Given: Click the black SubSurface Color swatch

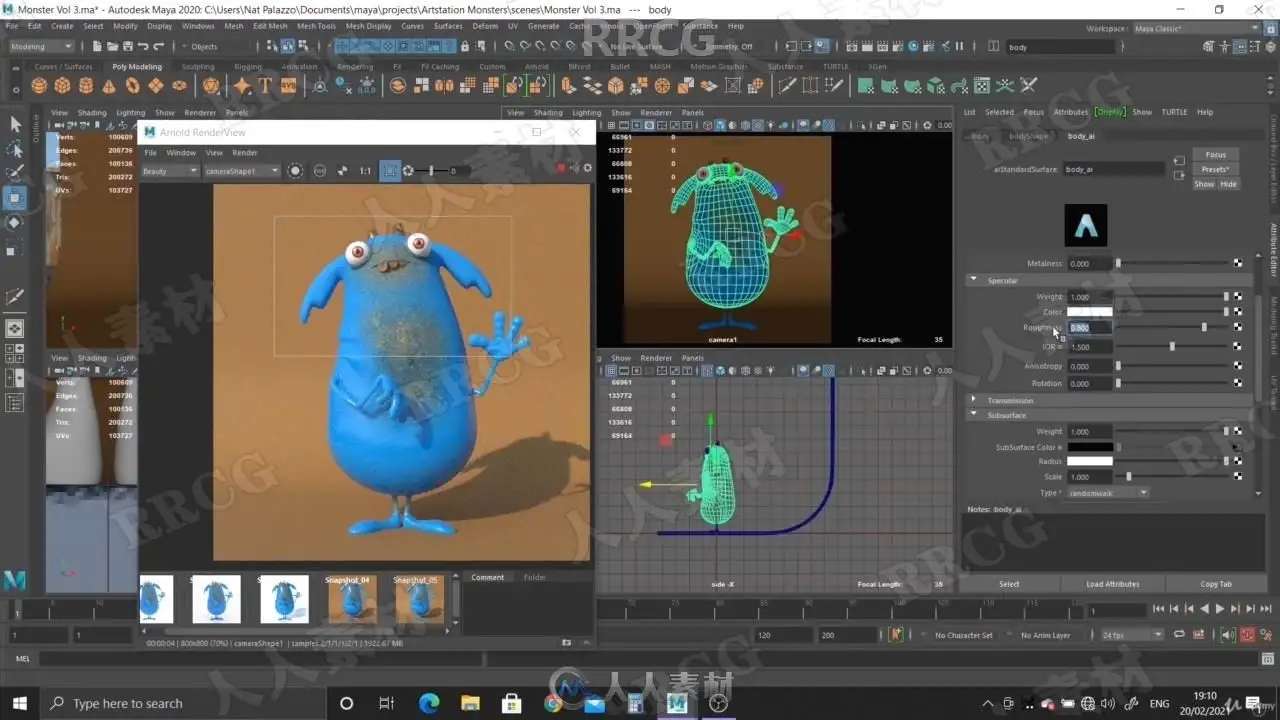Looking at the screenshot, I should point(1089,447).
